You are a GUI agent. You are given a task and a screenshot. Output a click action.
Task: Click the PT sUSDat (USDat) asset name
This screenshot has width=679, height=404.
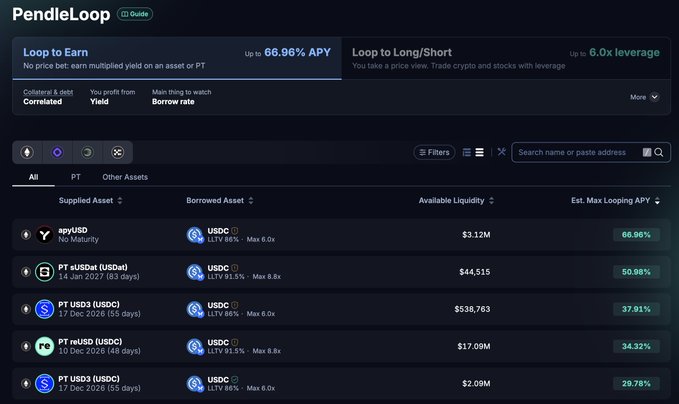point(93,268)
